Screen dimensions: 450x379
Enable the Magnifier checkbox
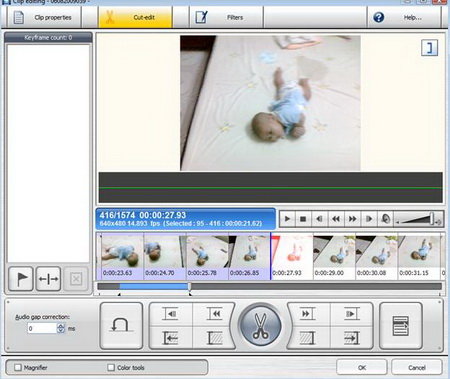click(x=18, y=367)
